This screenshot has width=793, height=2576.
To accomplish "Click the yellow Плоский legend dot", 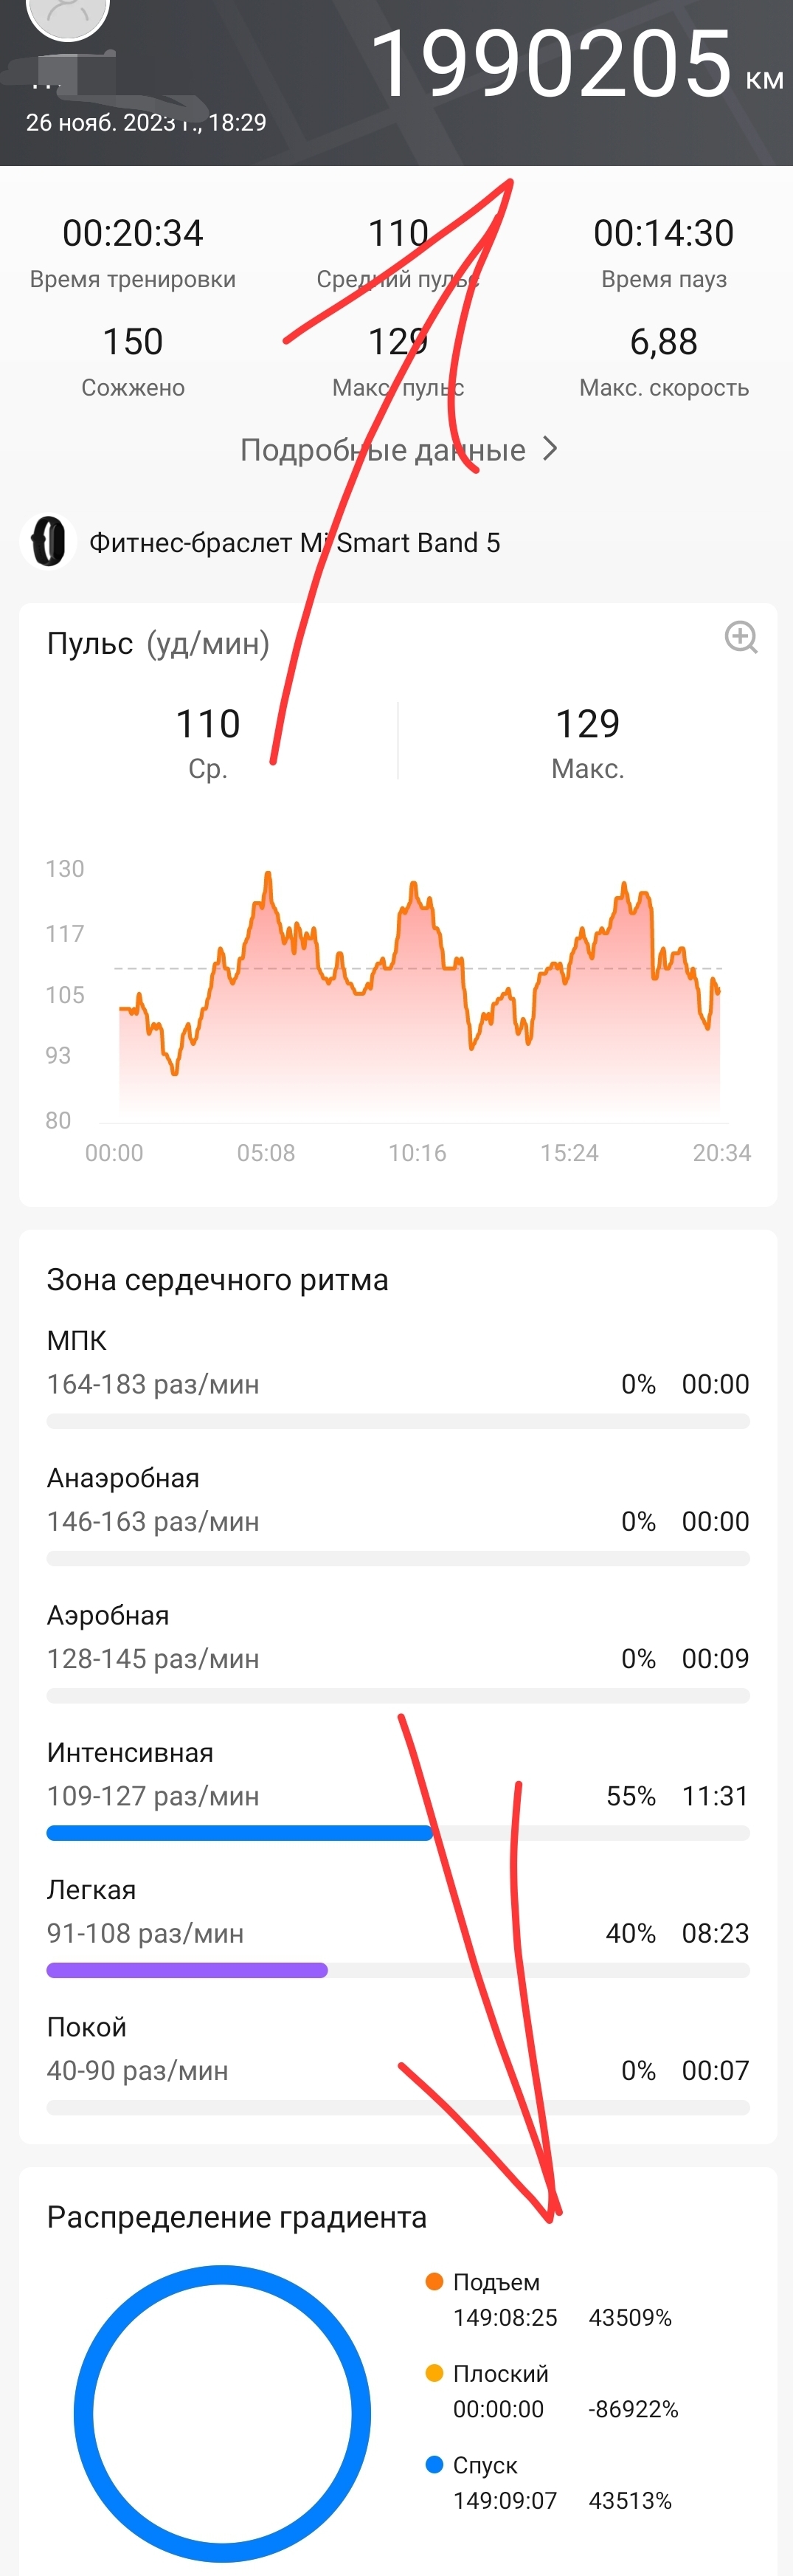I will click(x=434, y=2373).
